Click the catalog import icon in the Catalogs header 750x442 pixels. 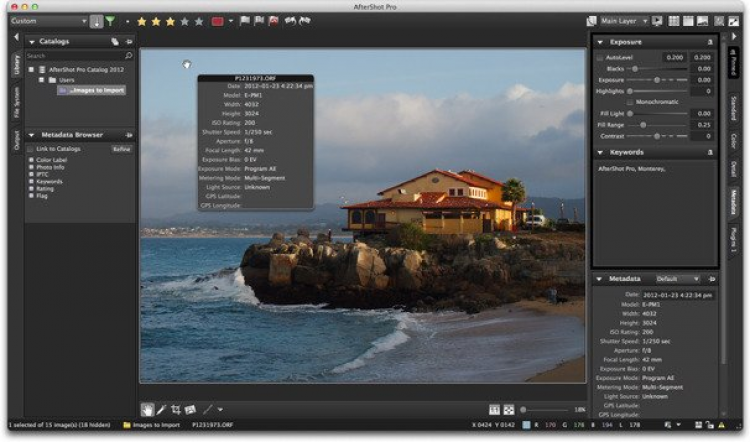pos(115,42)
